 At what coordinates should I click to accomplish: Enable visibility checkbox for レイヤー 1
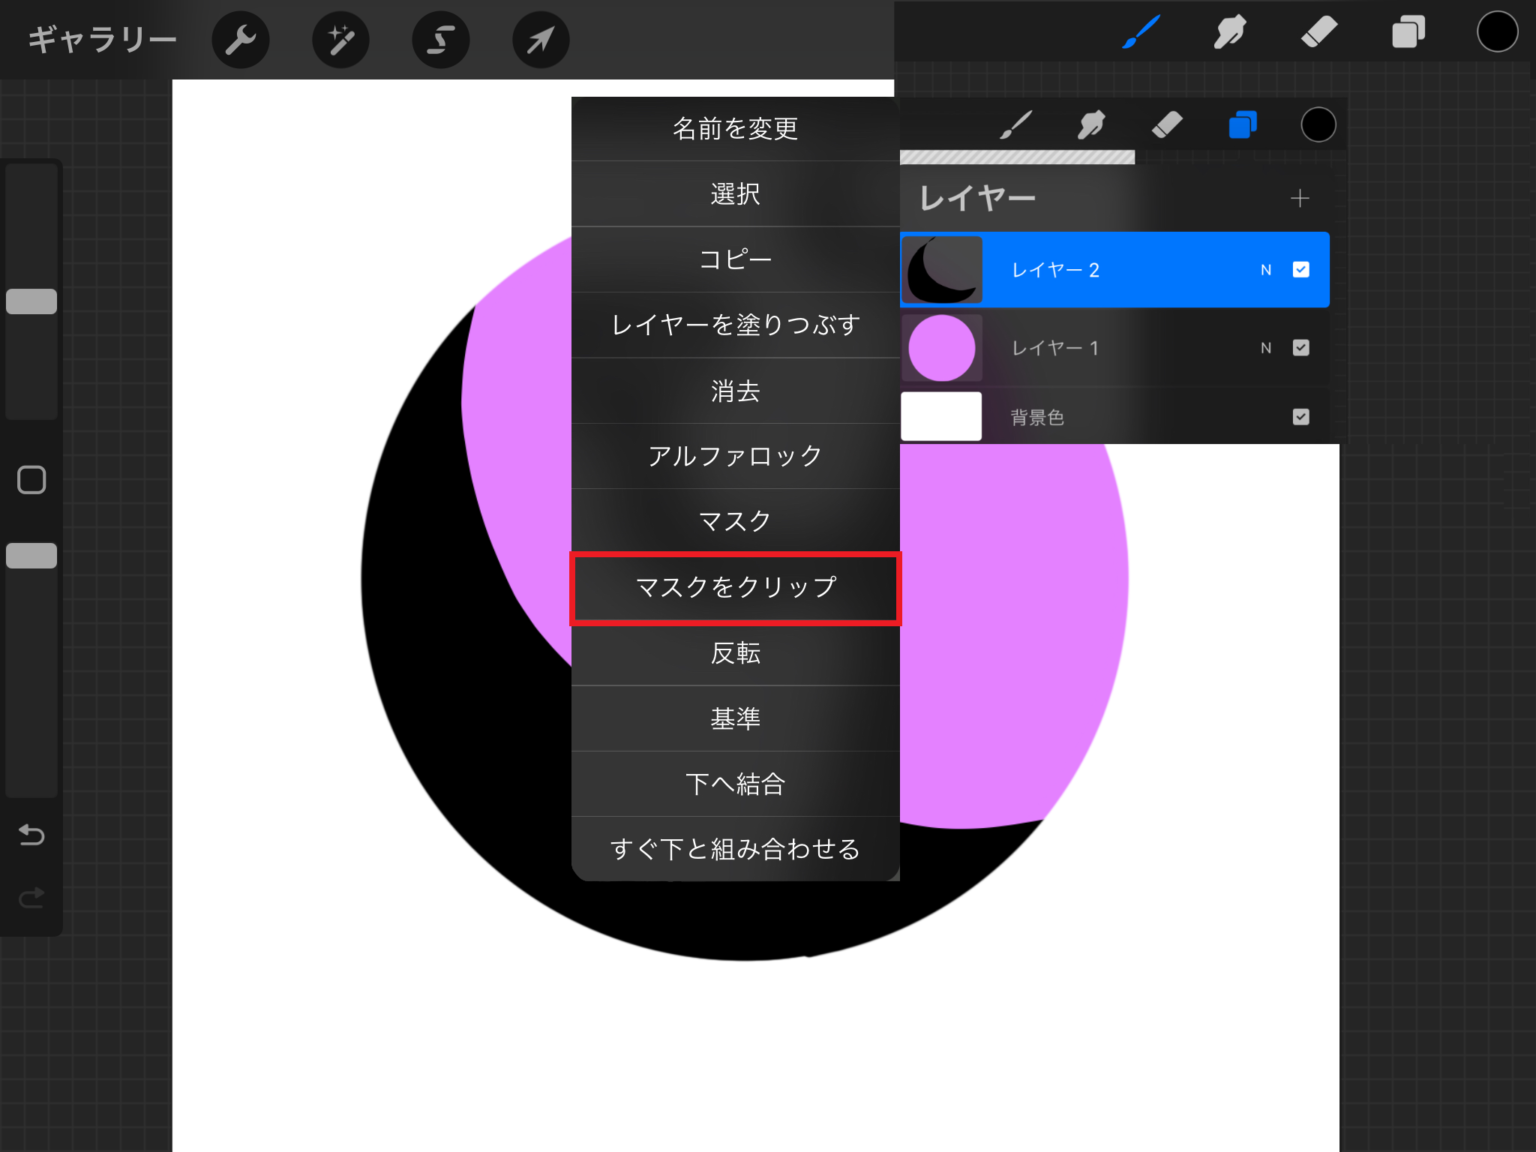tap(1301, 347)
